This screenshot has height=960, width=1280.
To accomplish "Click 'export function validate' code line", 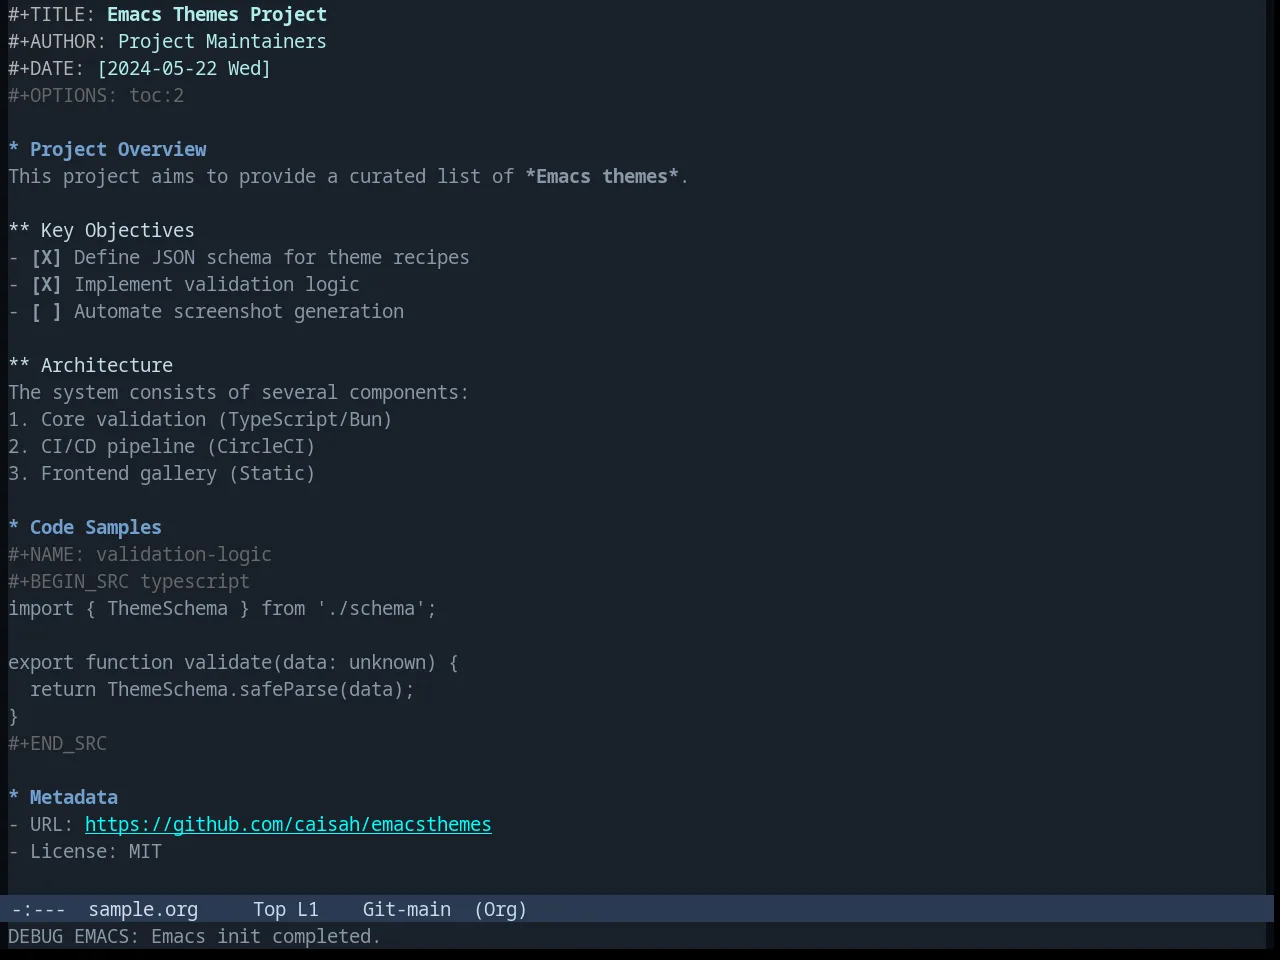I will click(x=233, y=663).
